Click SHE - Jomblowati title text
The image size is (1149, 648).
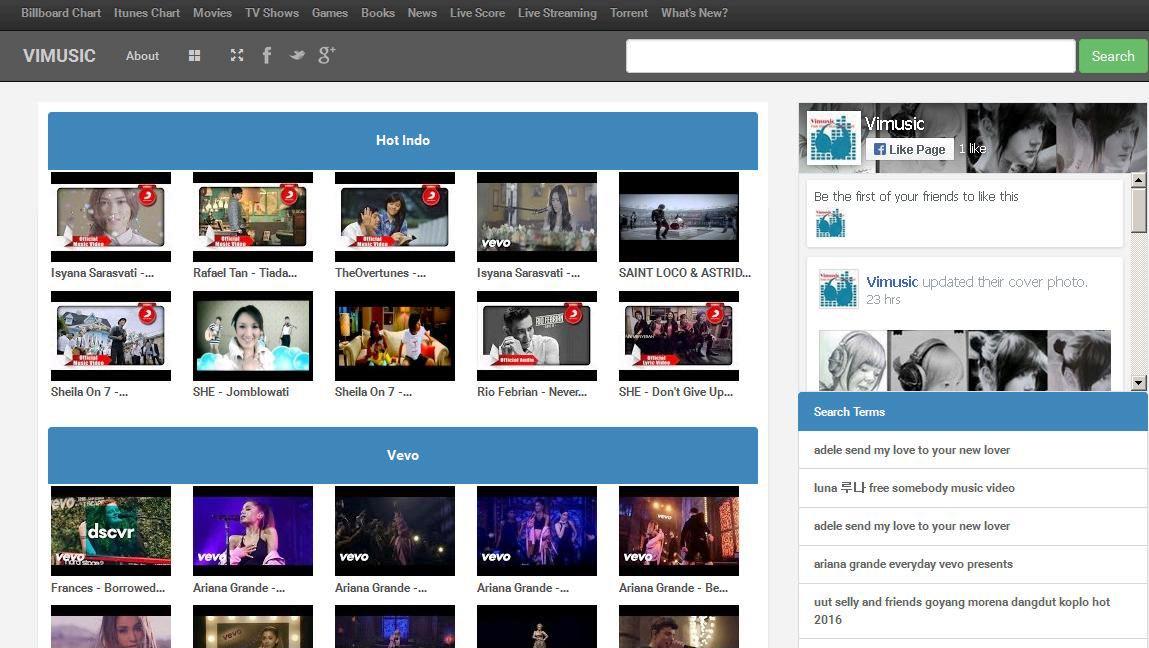coord(241,391)
